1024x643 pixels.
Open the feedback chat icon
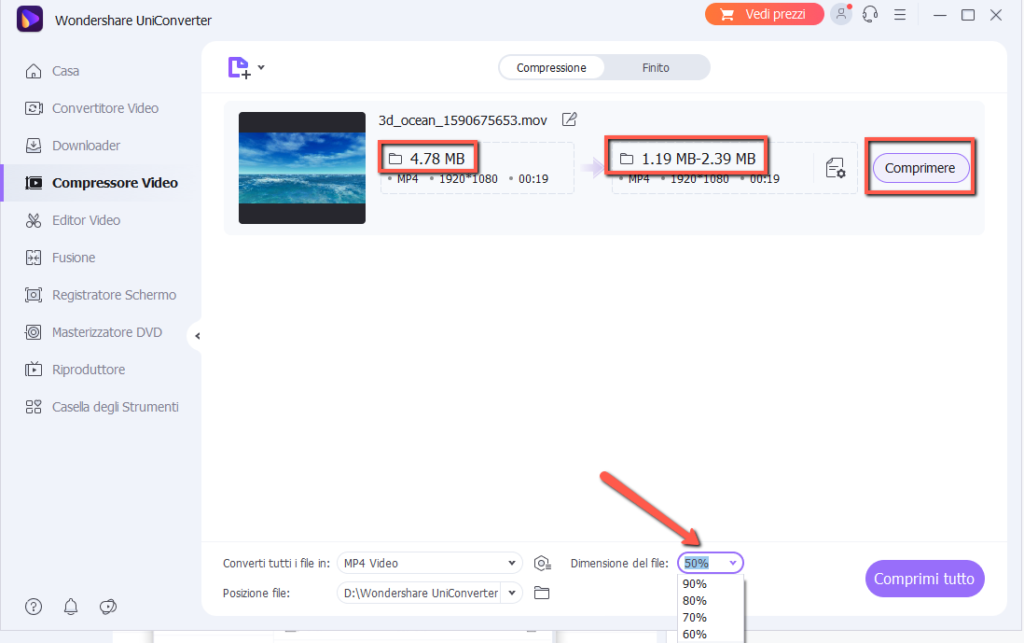(x=108, y=607)
